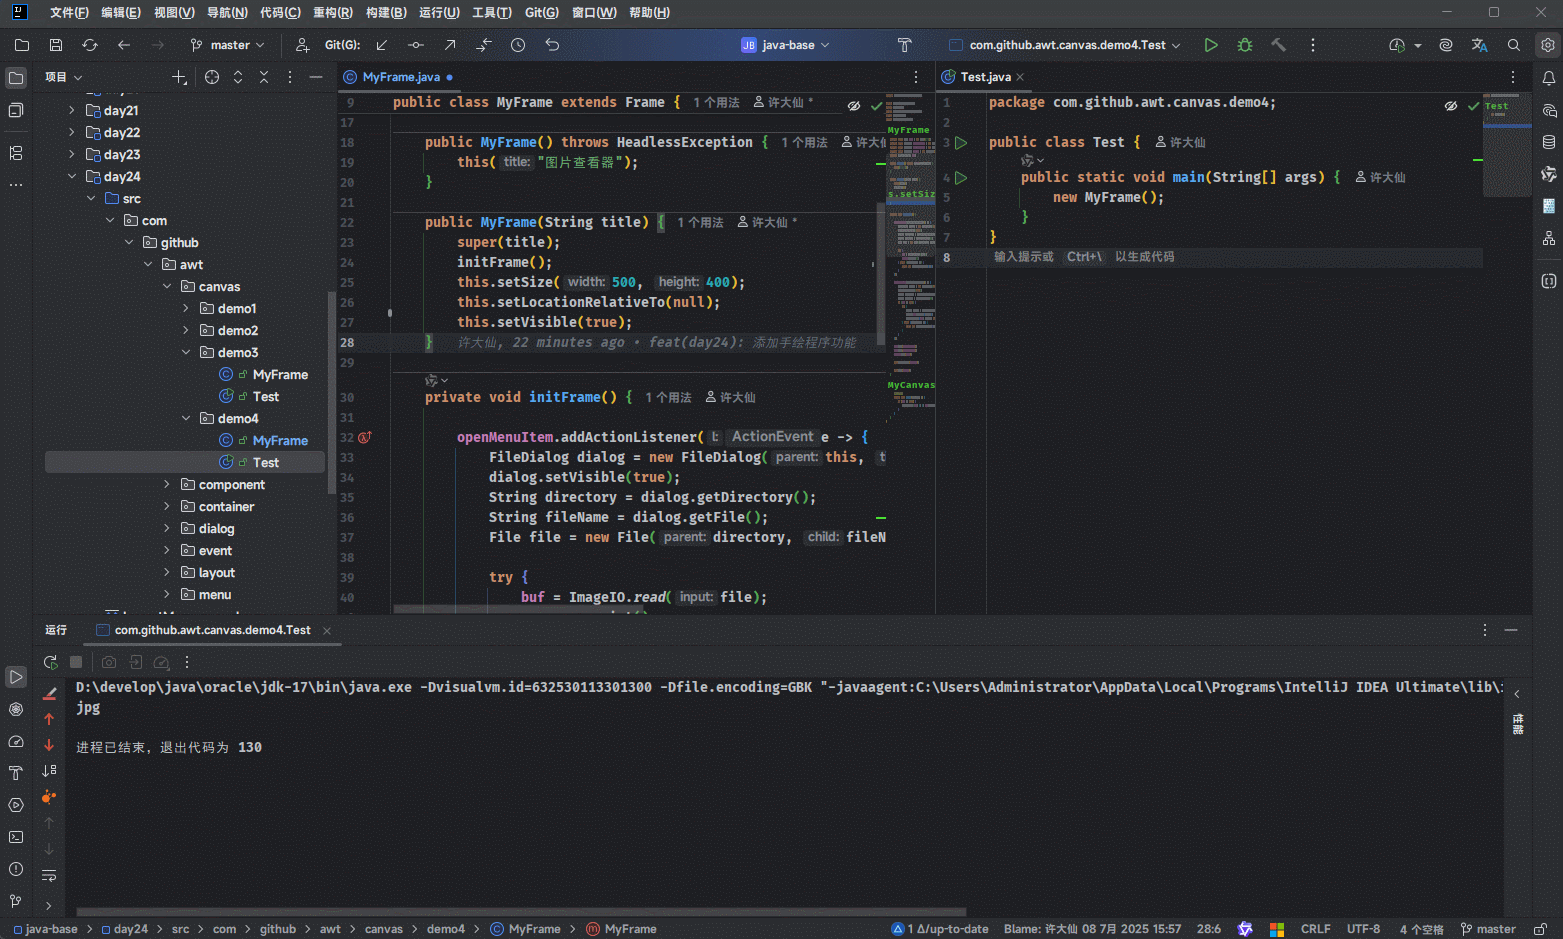Click the Debug bug icon in toolbar
1563x939 pixels.
coord(1244,45)
